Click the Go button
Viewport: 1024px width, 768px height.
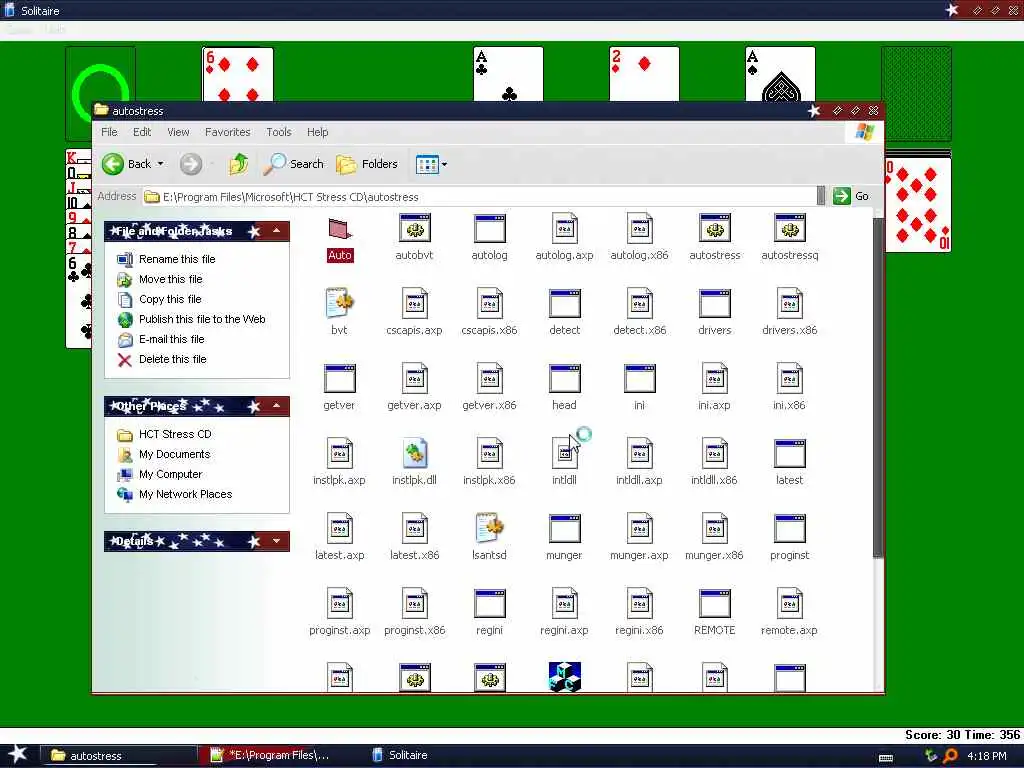tap(852, 196)
